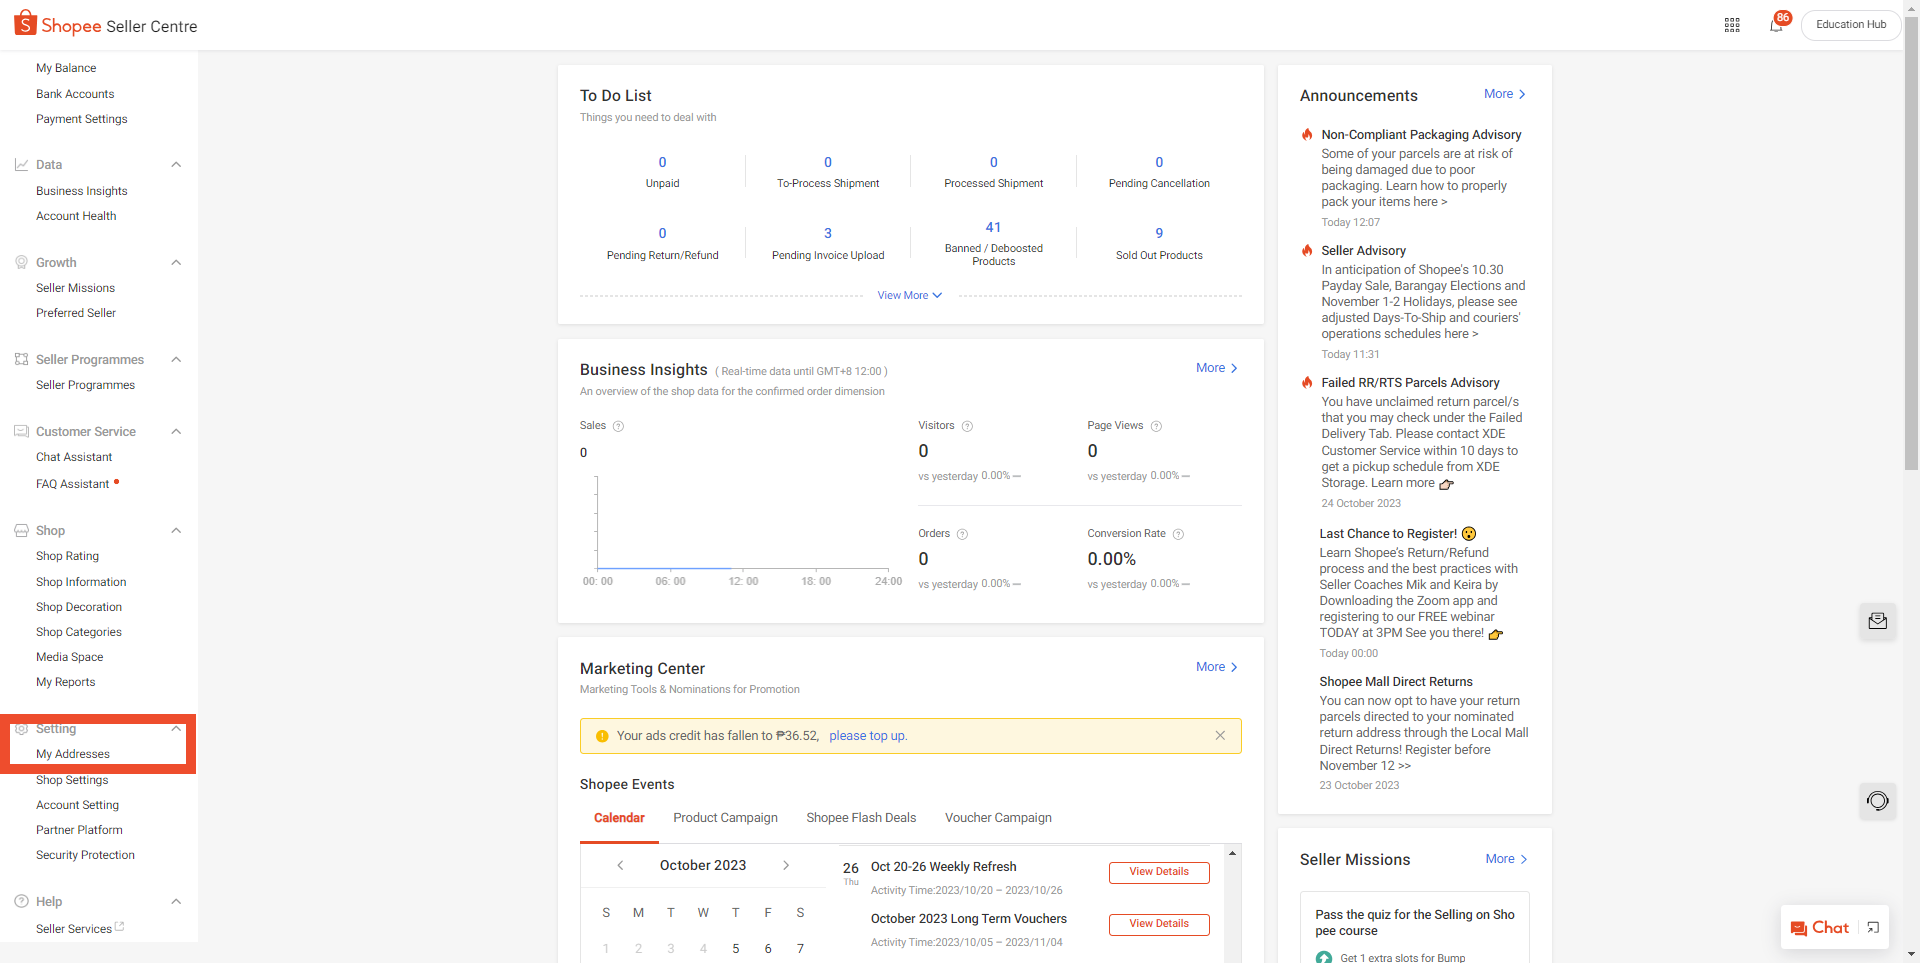Click the Education Hub button

[1850, 25]
